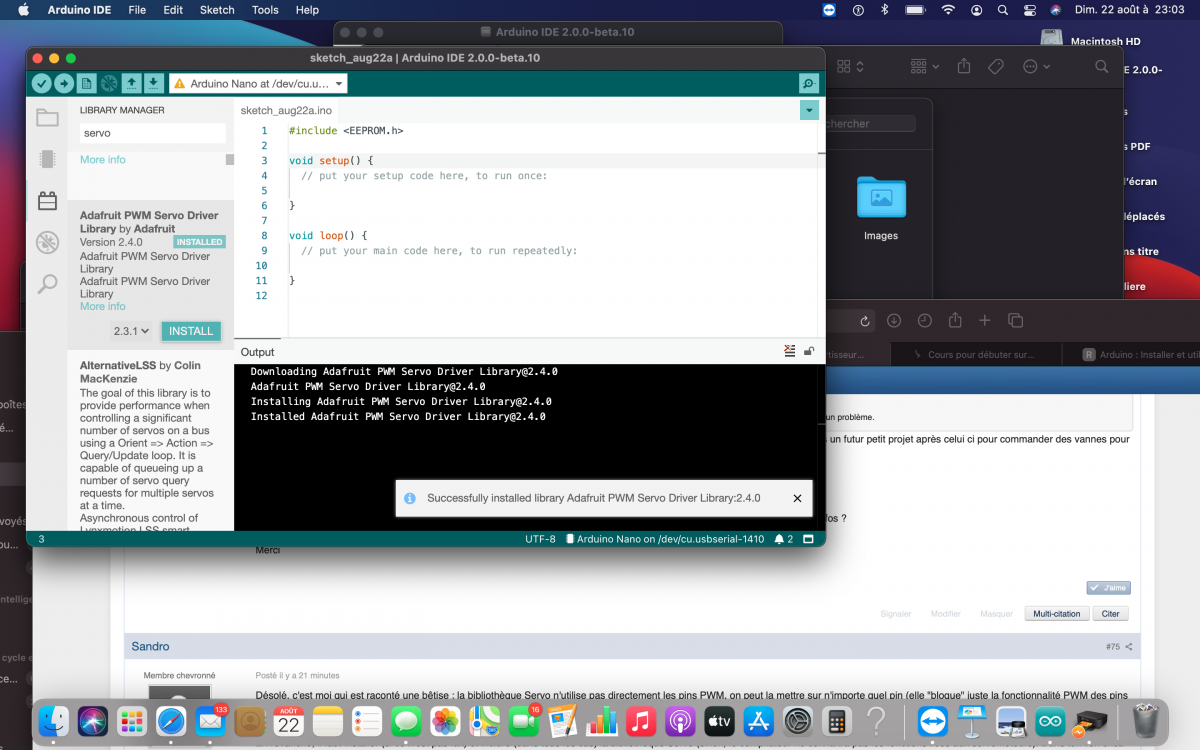This screenshot has height=750, width=1200.
Task: Open the Tools menu
Action: coord(265,10)
